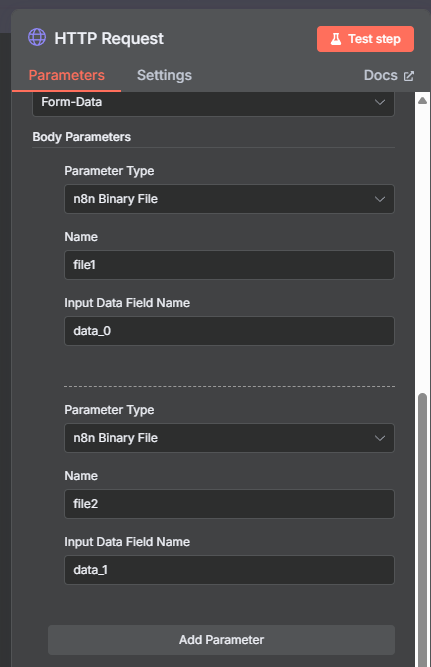Click the HTTP Request node title
This screenshot has width=431, height=667.
pos(109,39)
